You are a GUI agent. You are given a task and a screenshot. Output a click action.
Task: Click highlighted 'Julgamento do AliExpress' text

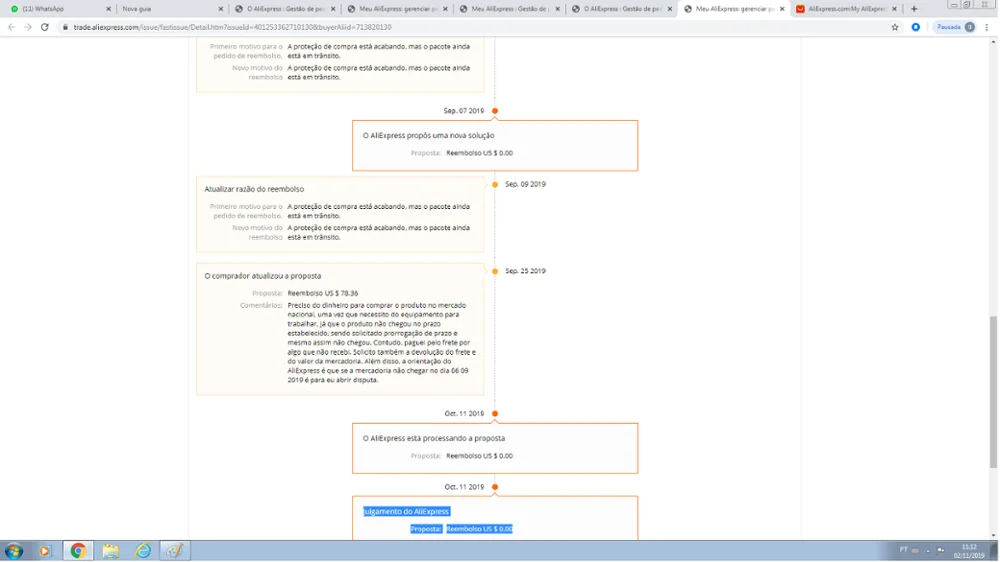[407, 511]
